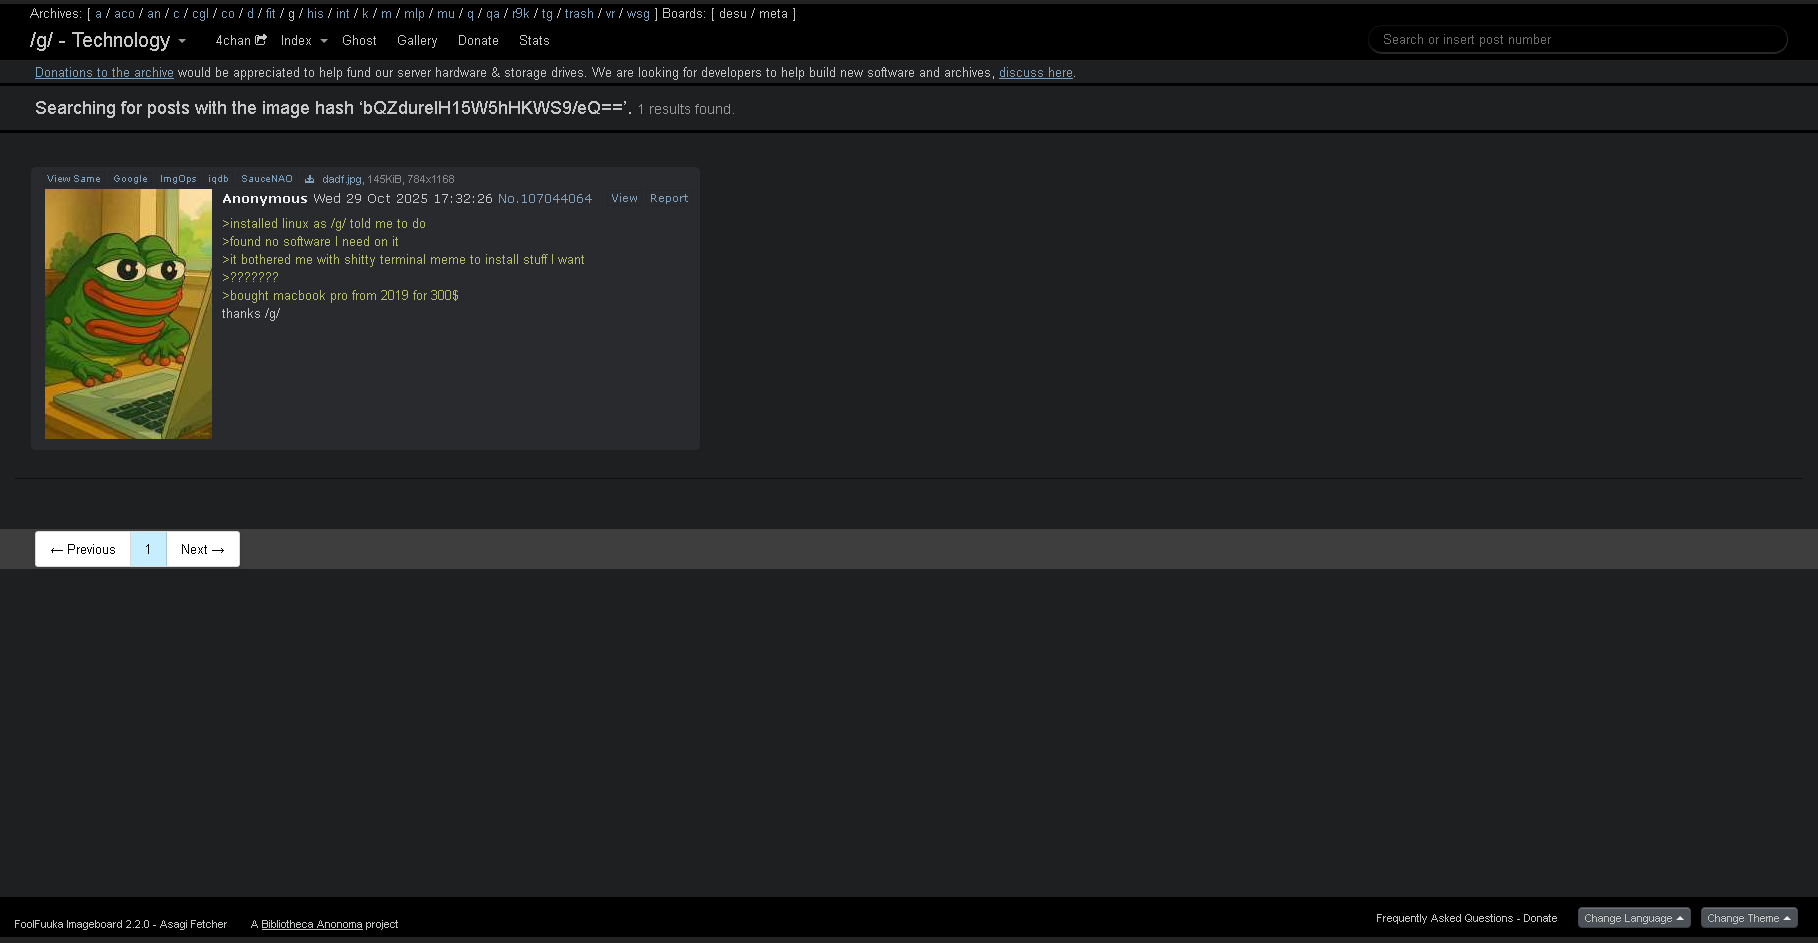
Task: Open the desu board link
Action: click(x=733, y=14)
